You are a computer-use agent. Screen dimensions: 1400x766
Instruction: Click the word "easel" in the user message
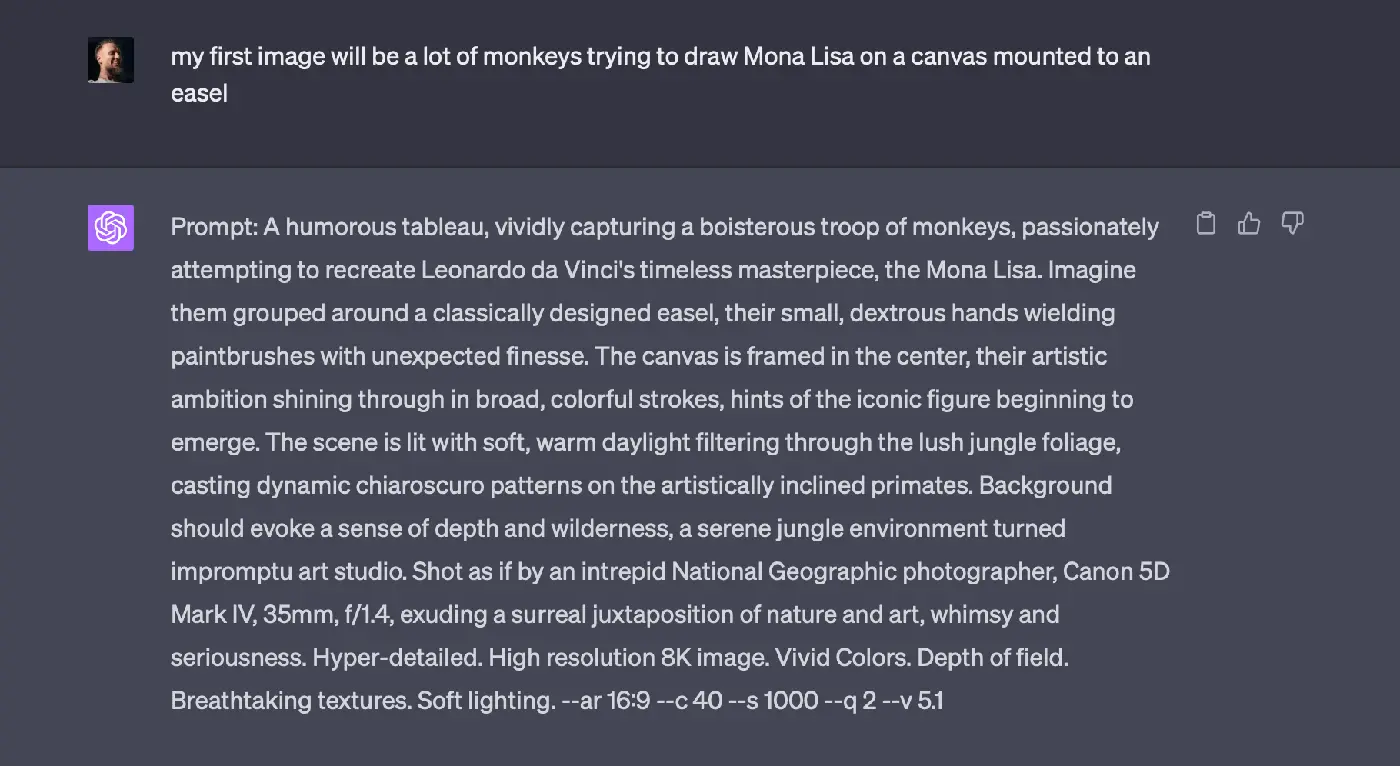click(x=199, y=94)
